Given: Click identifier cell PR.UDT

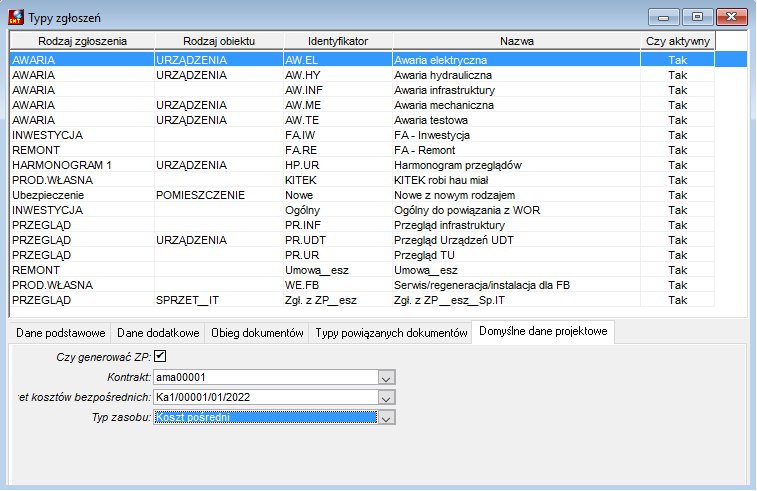Looking at the screenshot, I should coord(338,240).
